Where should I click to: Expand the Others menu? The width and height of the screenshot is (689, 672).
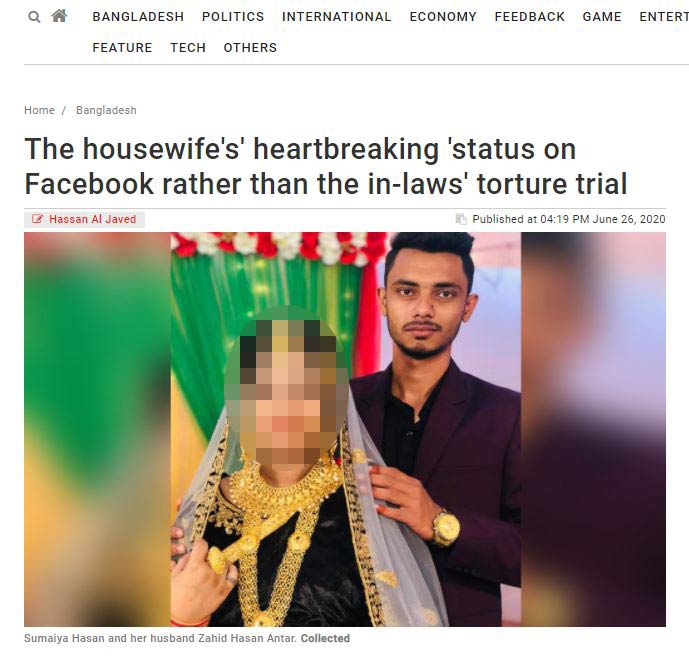[250, 47]
